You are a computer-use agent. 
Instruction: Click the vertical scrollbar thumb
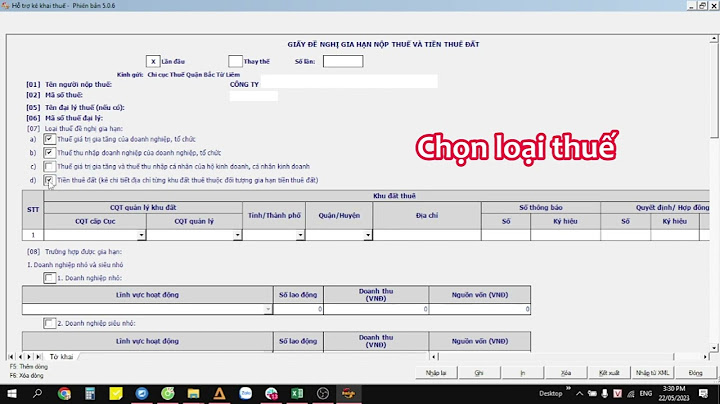[x=714, y=90]
